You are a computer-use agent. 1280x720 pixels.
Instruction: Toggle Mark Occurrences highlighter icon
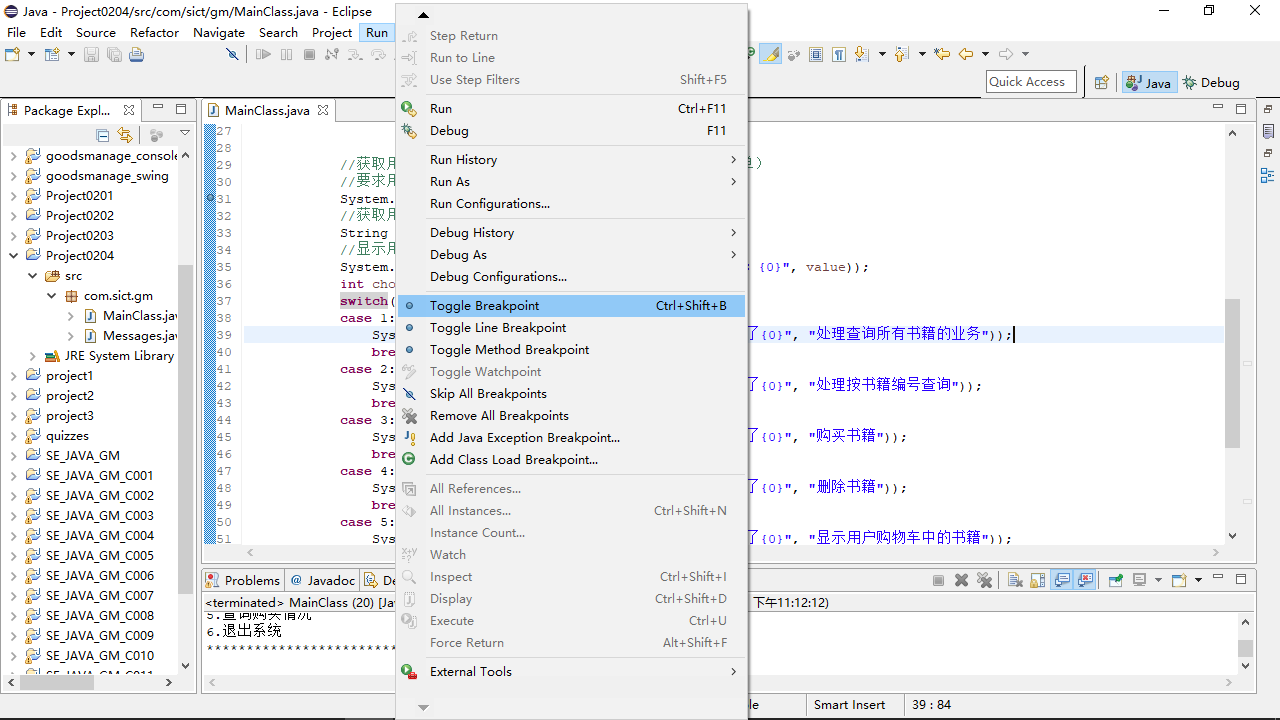770,54
